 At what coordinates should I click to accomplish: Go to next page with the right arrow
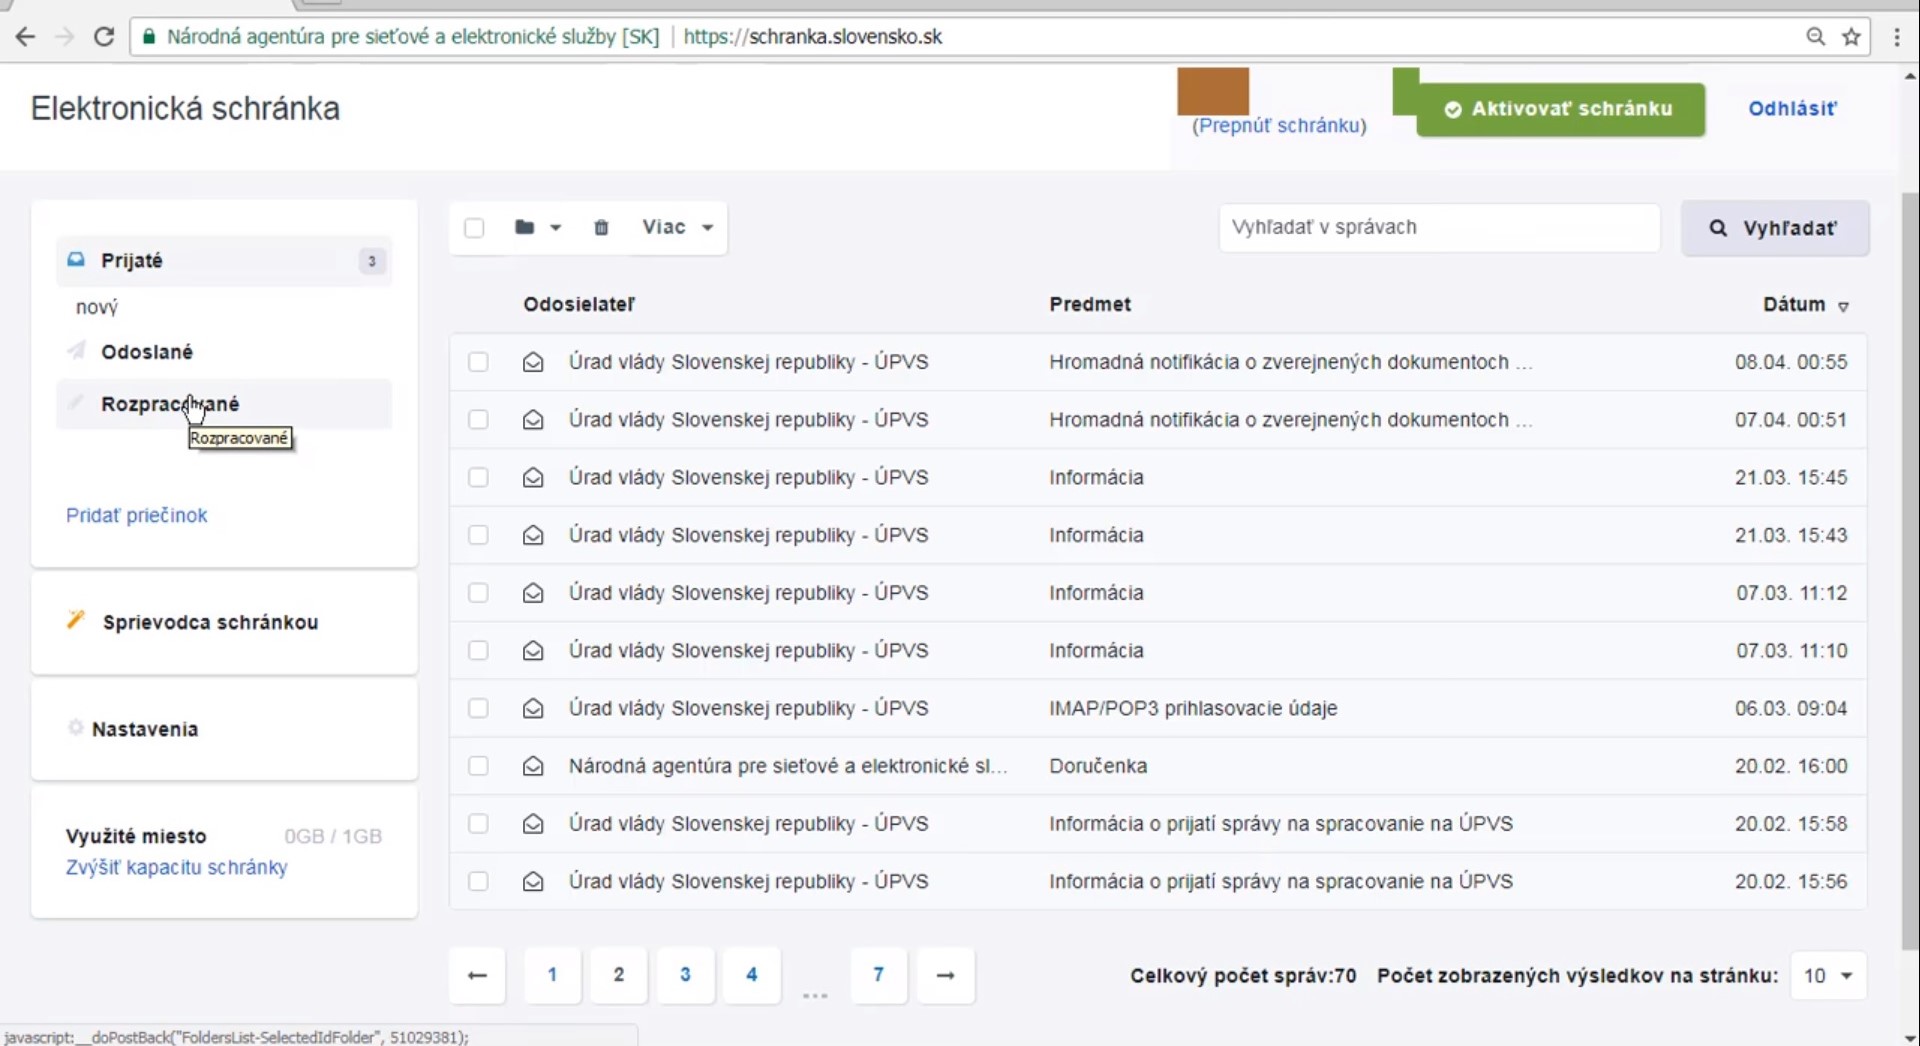click(946, 975)
